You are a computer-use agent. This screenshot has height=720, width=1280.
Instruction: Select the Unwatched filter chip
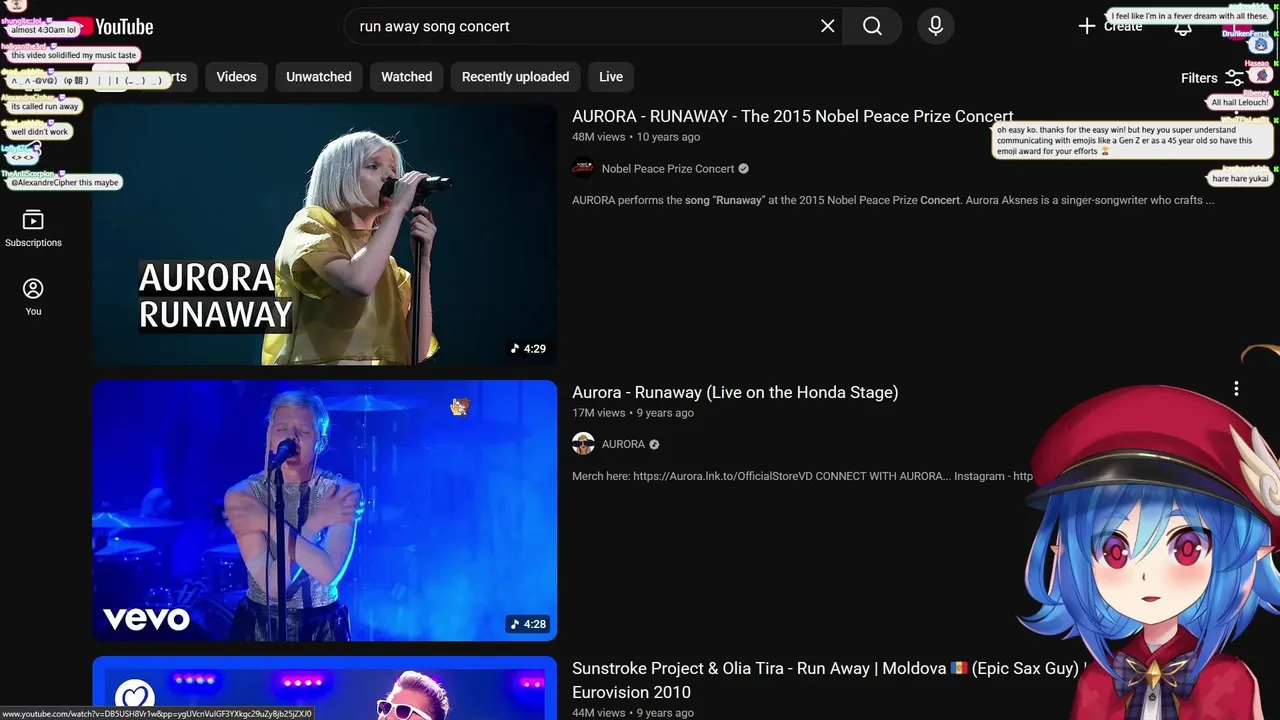319,77
